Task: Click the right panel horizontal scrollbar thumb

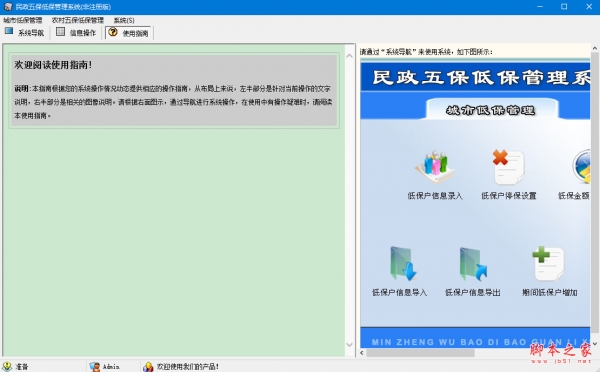Action: click(x=420, y=353)
